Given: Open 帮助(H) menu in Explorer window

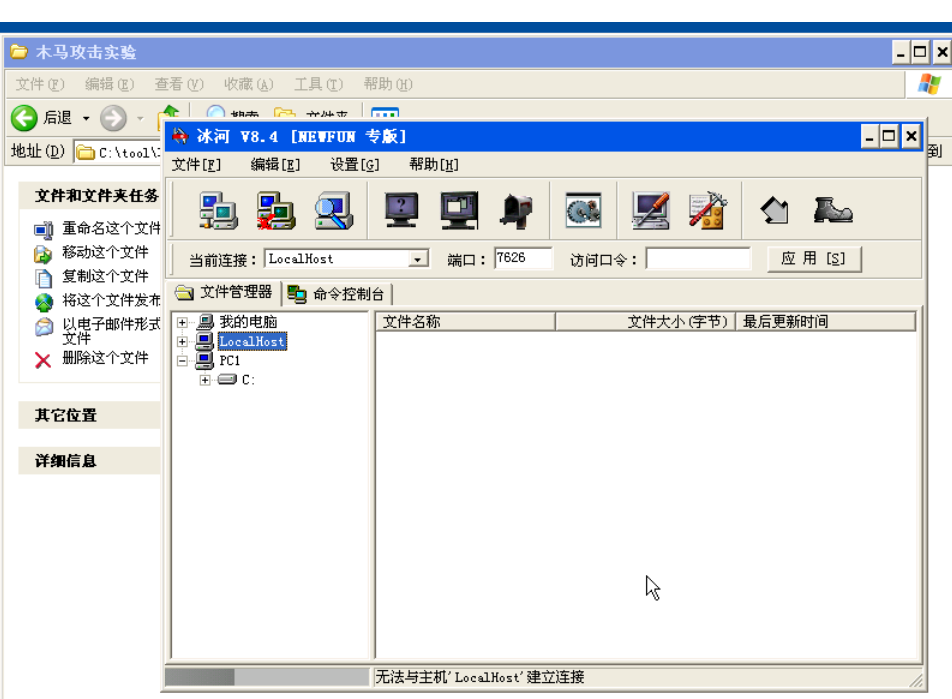Looking at the screenshot, I should point(388,84).
